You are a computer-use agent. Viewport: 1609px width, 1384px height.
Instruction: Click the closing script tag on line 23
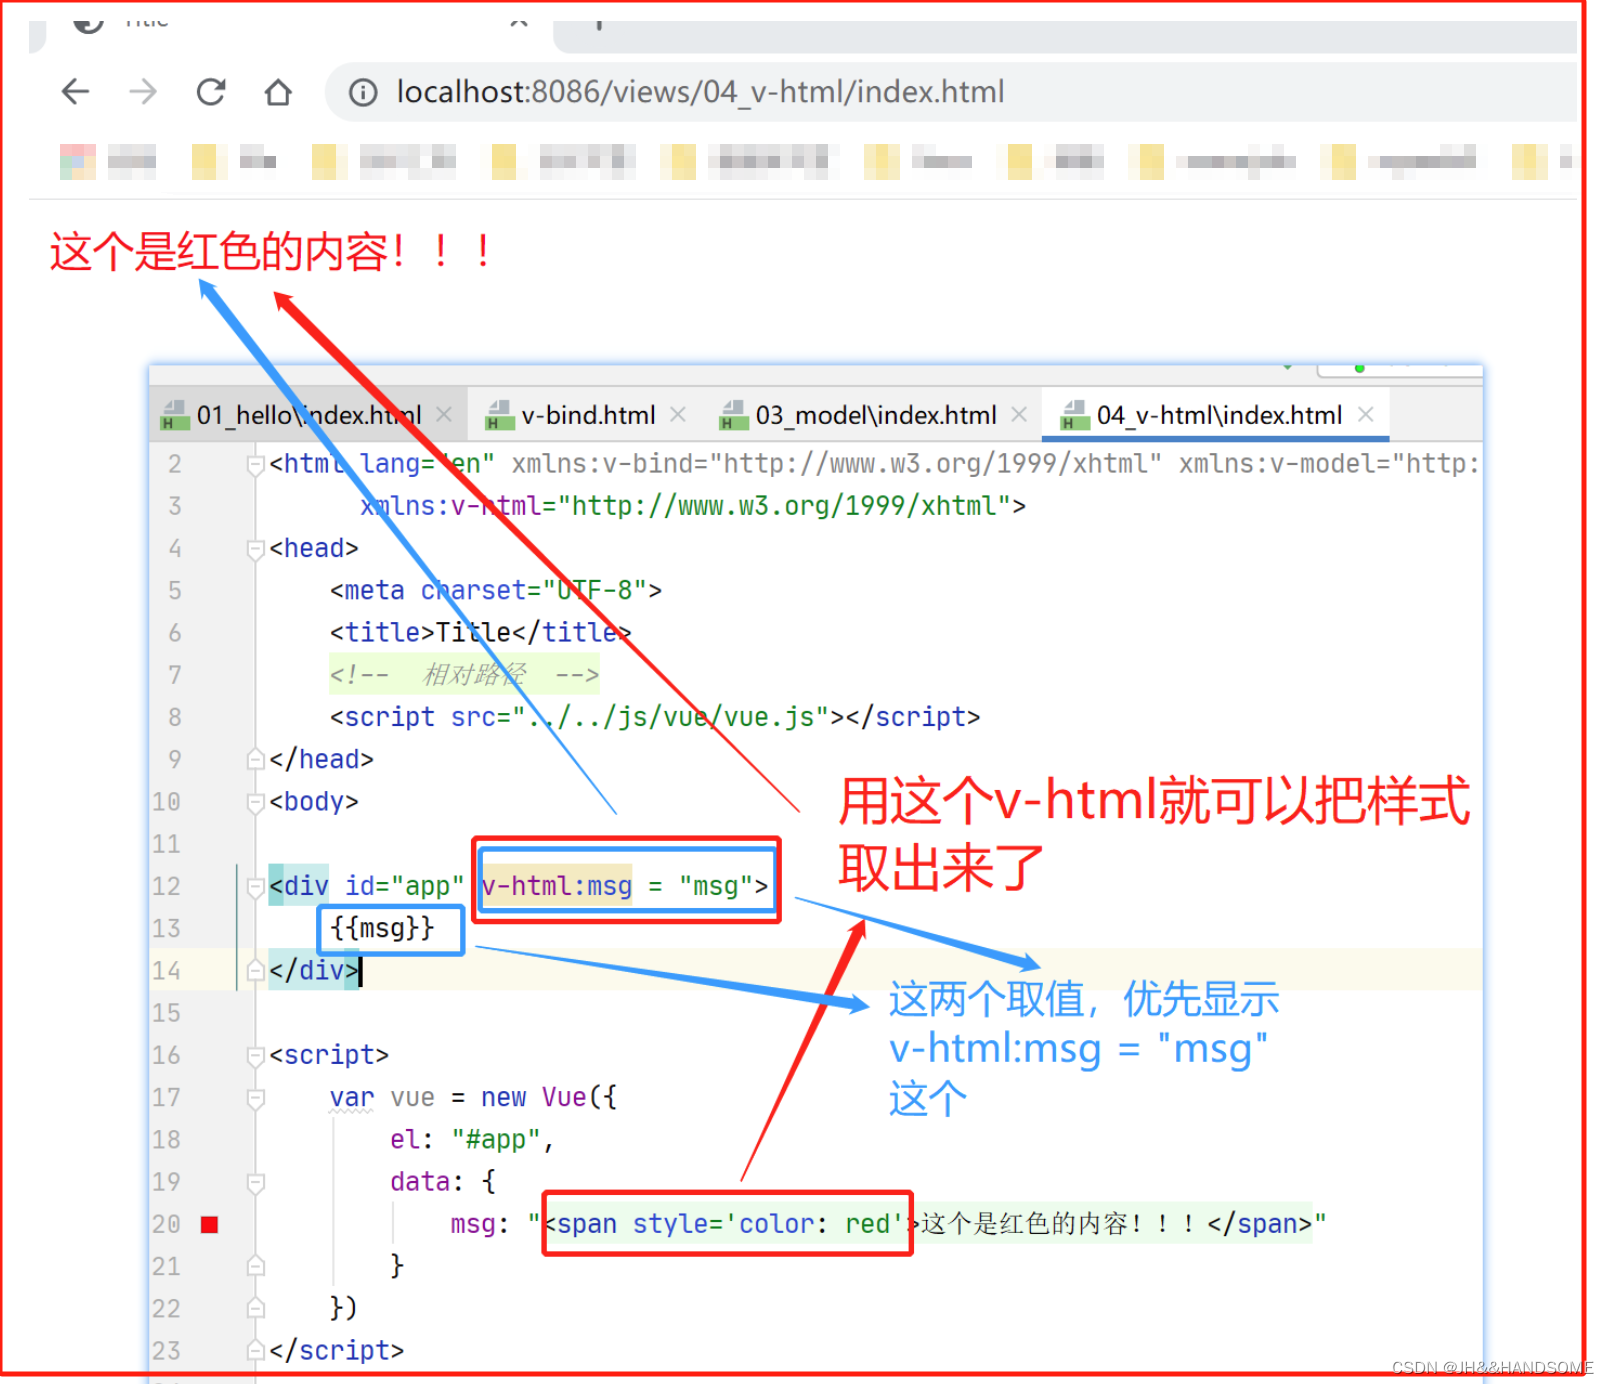(336, 1351)
